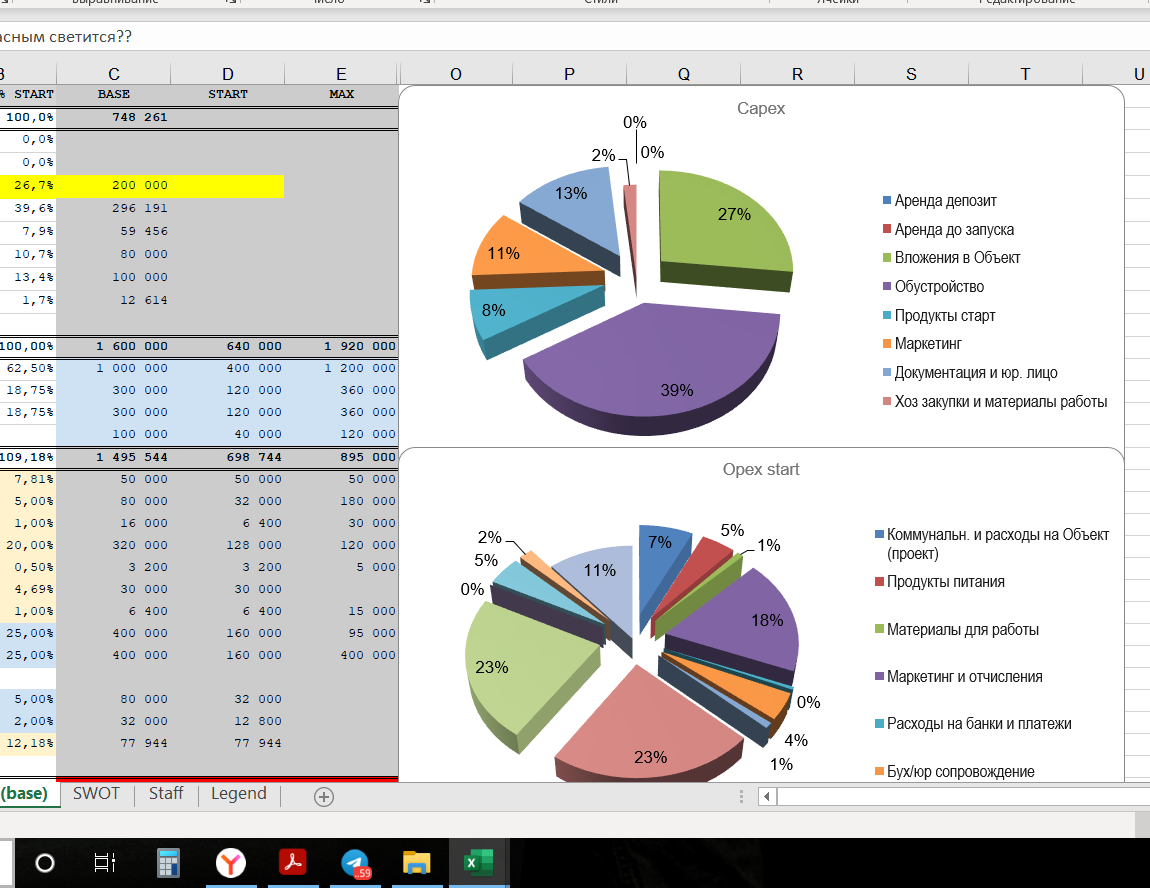Select cell with percentage 62,50%
Screen dimensions: 1150x888
coord(28,368)
